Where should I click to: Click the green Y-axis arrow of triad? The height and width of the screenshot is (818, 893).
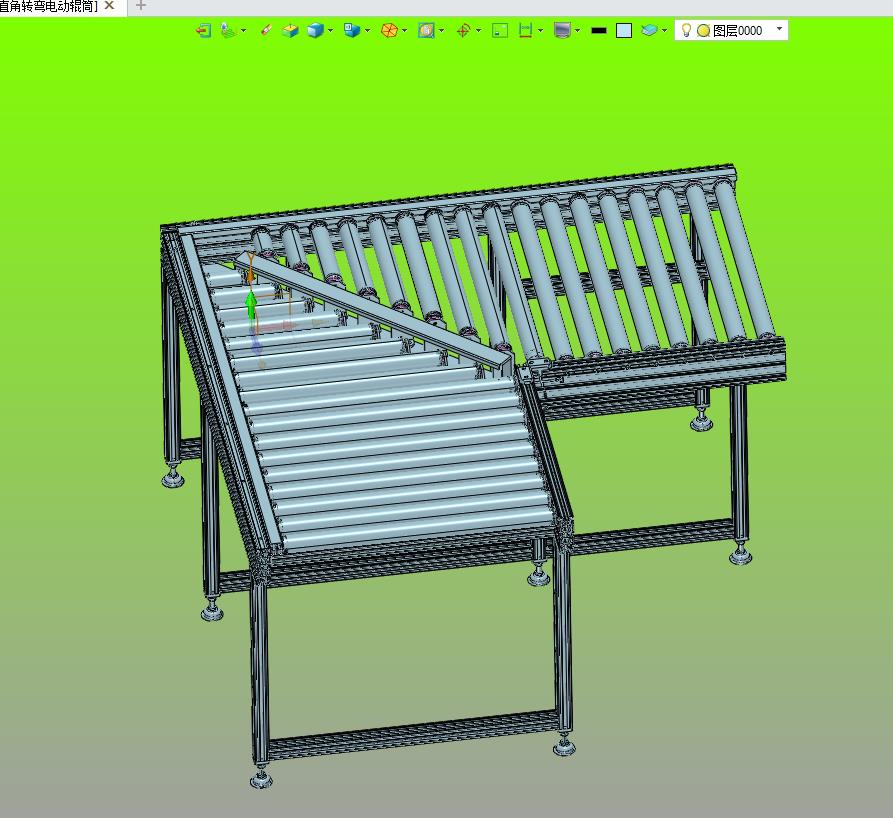pos(251,305)
